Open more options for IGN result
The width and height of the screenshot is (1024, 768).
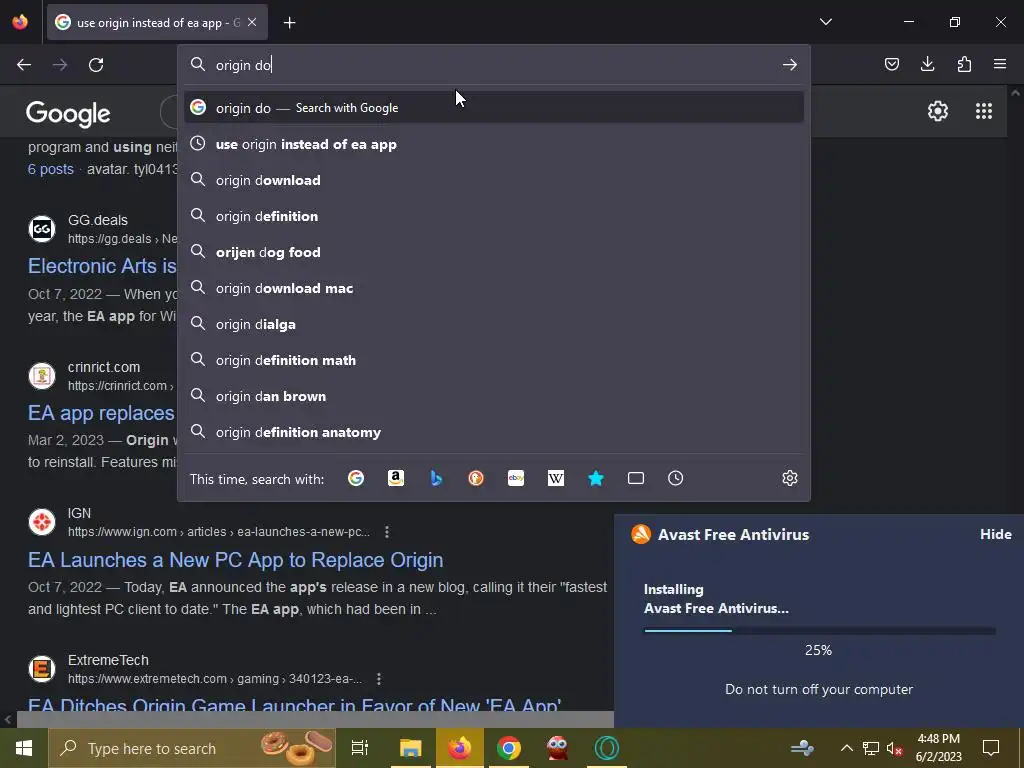point(387,532)
